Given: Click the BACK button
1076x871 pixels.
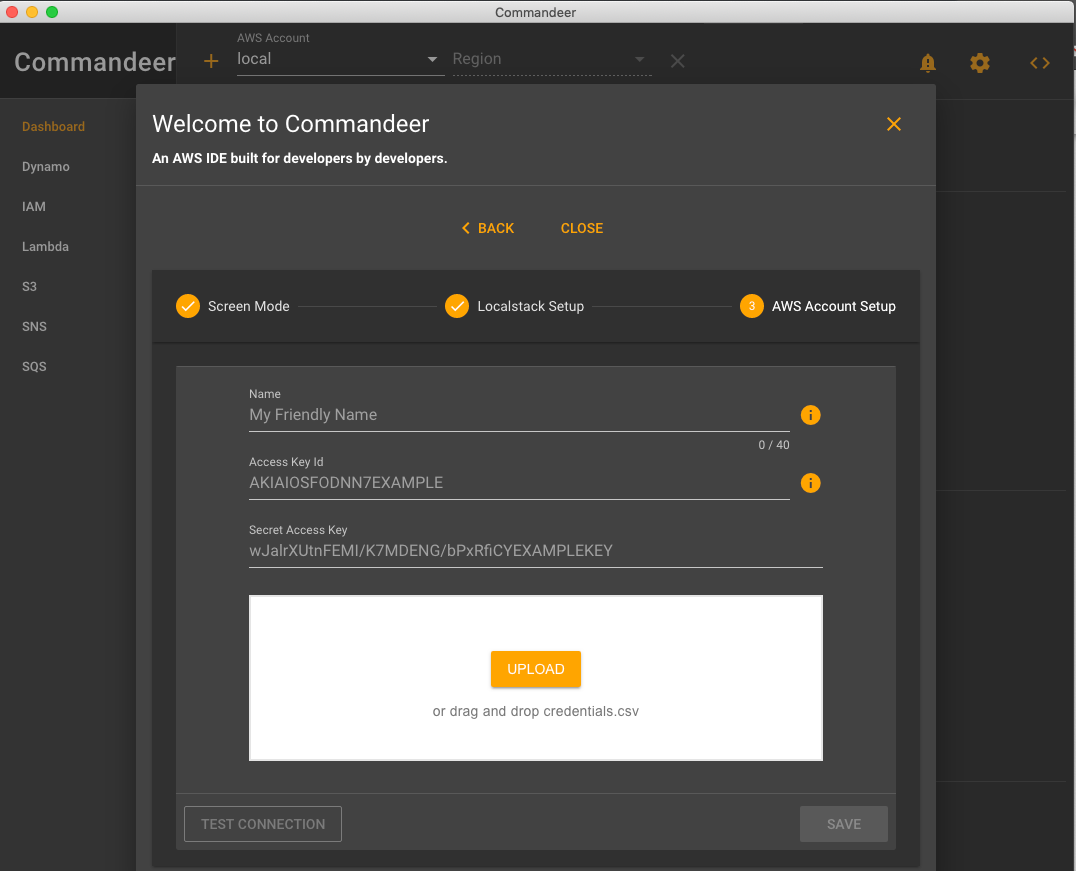Looking at the screenshot, I should pos(488,228).
